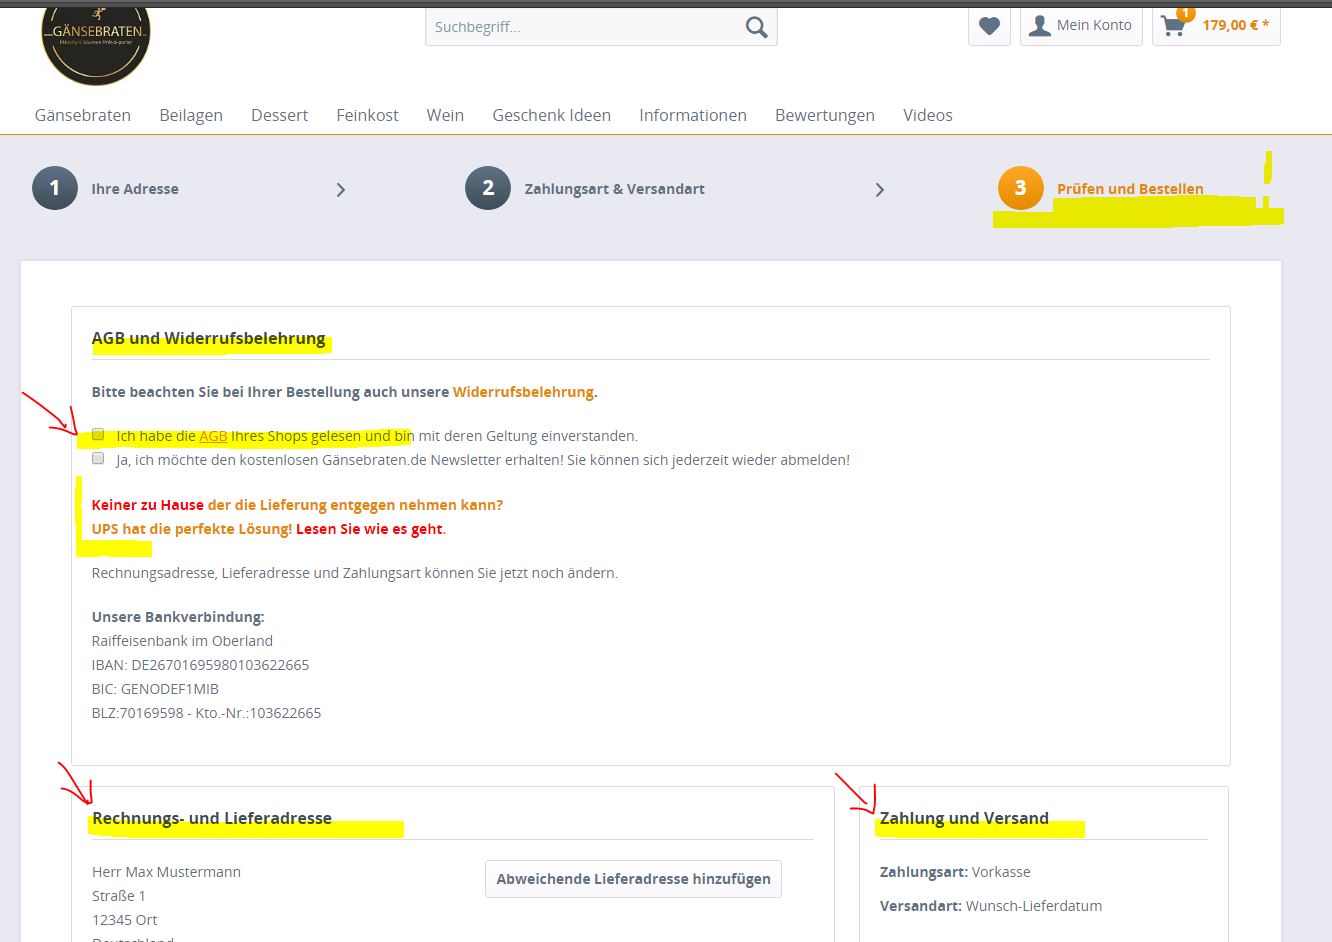Go to the Wein menu item
Screen dimensions: 1332x942
(x=445, y=115)
